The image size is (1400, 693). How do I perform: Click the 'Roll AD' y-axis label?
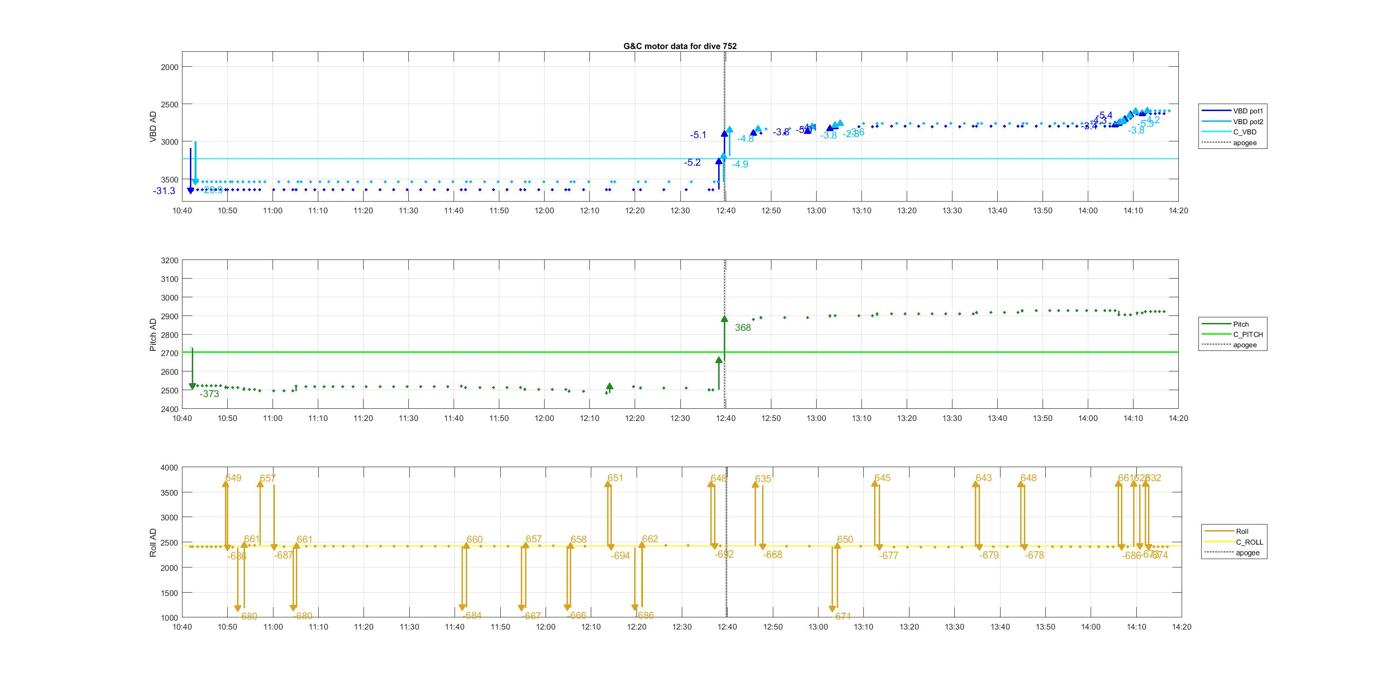(x=154, y=542)
